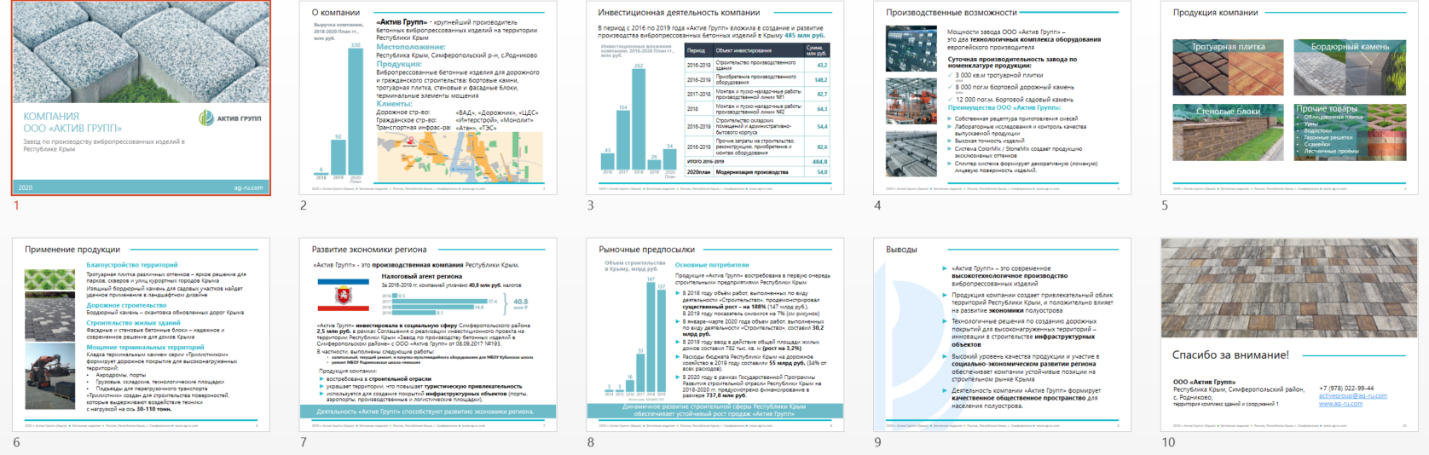Select the 'Инвестиционная деятельность компании' slide
The height and width of the screenshot is (455, 1429).
[714, 96]
